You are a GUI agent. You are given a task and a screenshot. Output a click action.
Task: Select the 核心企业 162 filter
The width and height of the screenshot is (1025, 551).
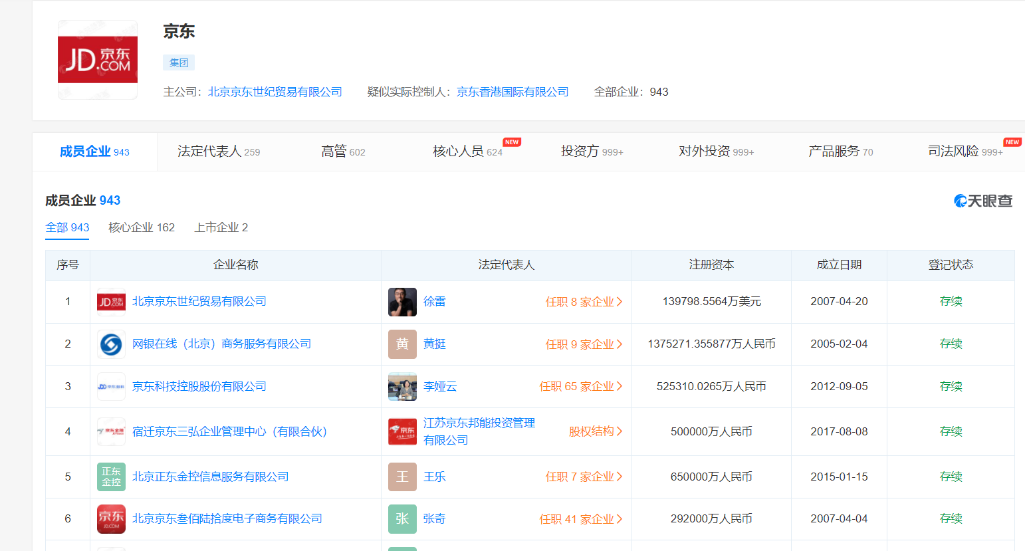point(141,227)
